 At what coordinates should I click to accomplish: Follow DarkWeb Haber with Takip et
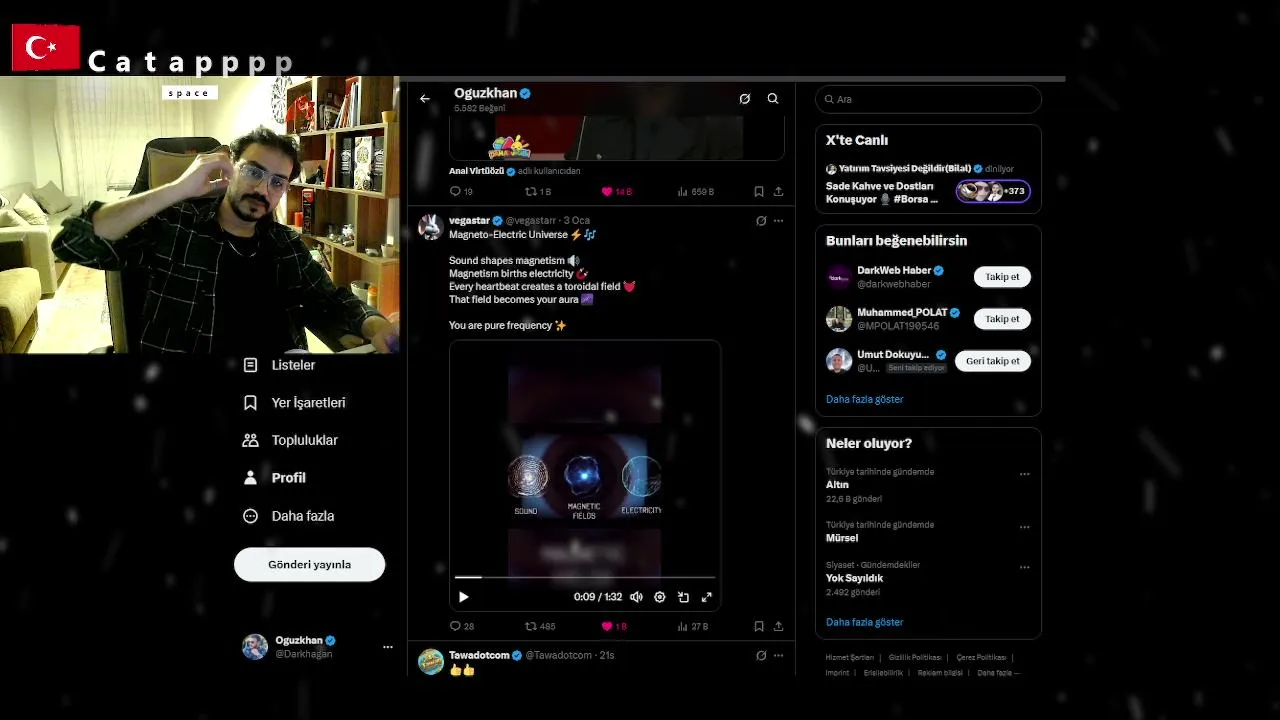[x=1002, y=277]
